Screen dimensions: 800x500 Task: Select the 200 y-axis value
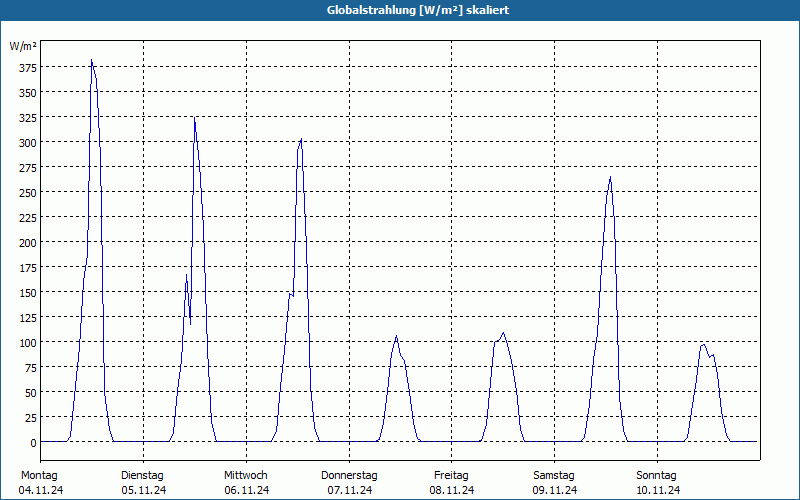click(28, 243)
